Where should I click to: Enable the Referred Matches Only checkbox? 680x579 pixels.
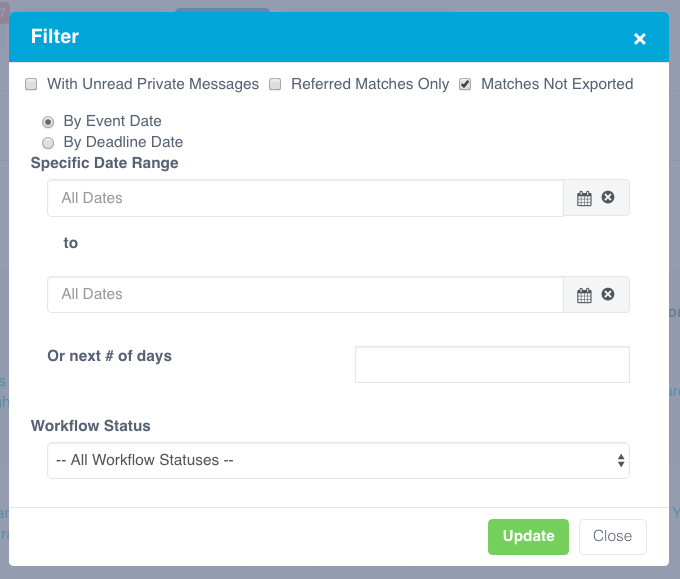(276, 85)
